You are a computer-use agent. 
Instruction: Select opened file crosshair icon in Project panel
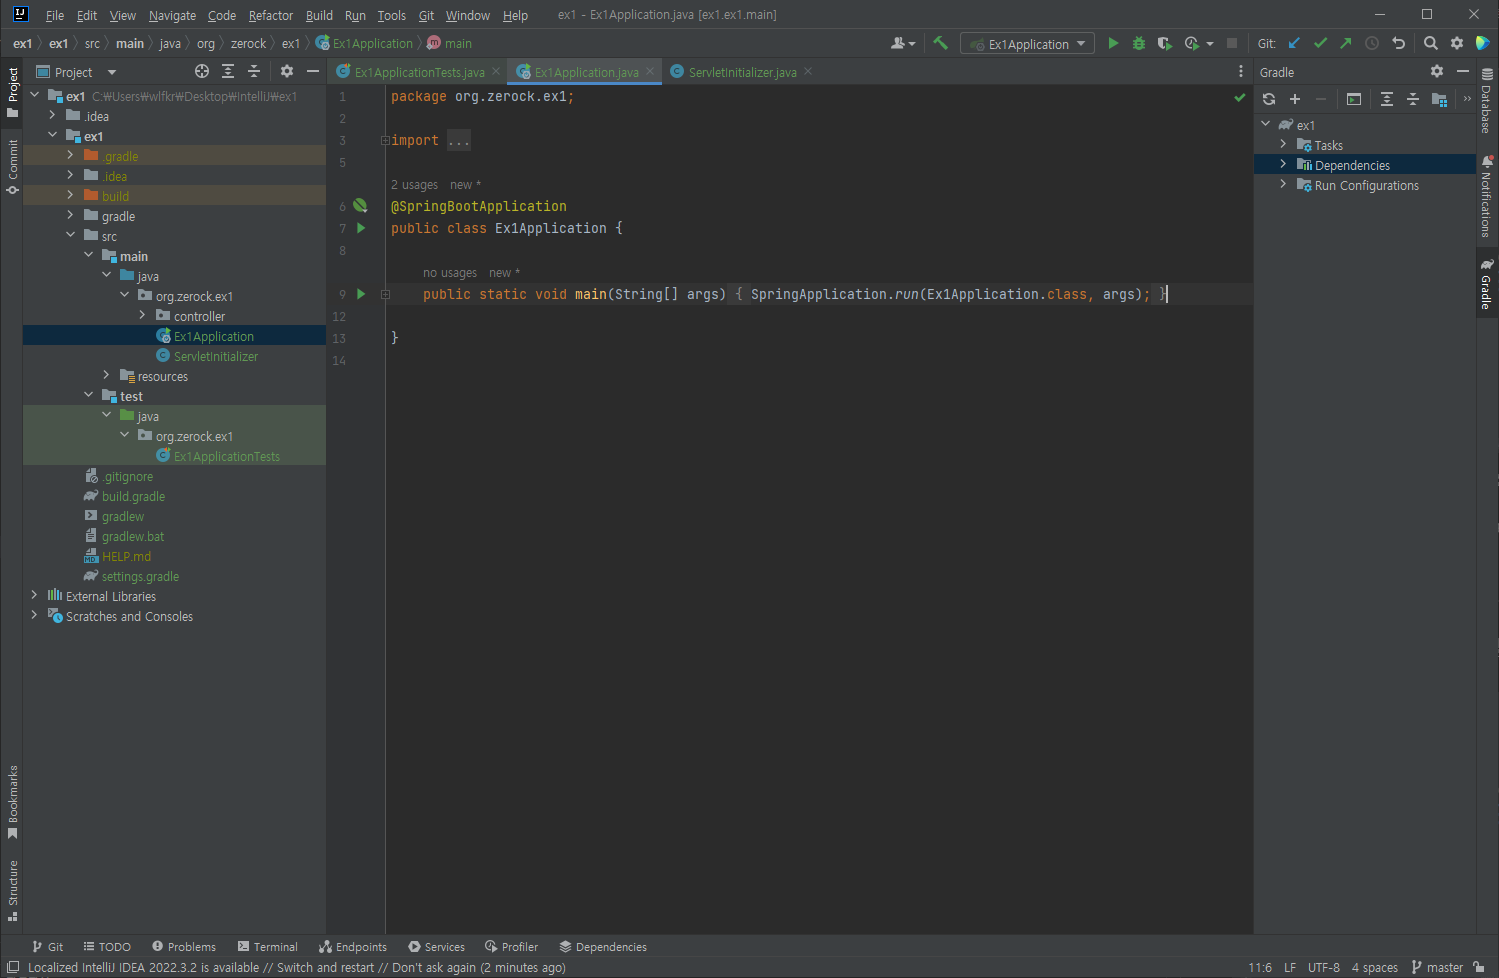[x=202, y=71]
